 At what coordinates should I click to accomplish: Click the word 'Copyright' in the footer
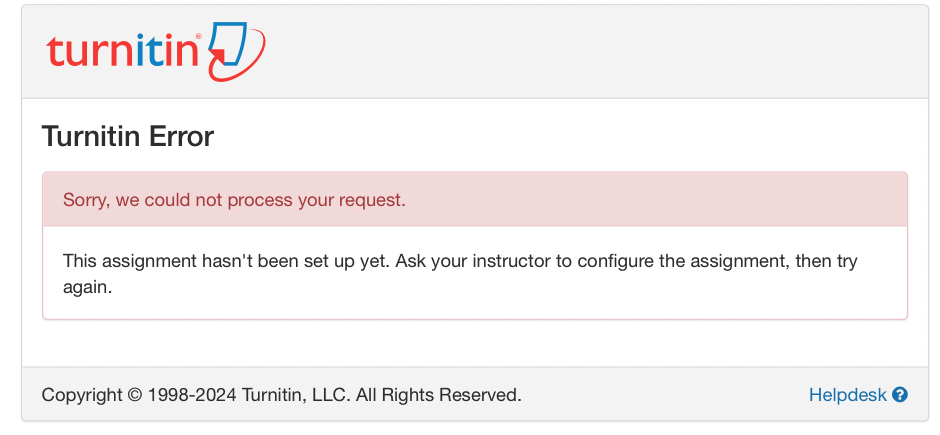pos(82,395)
